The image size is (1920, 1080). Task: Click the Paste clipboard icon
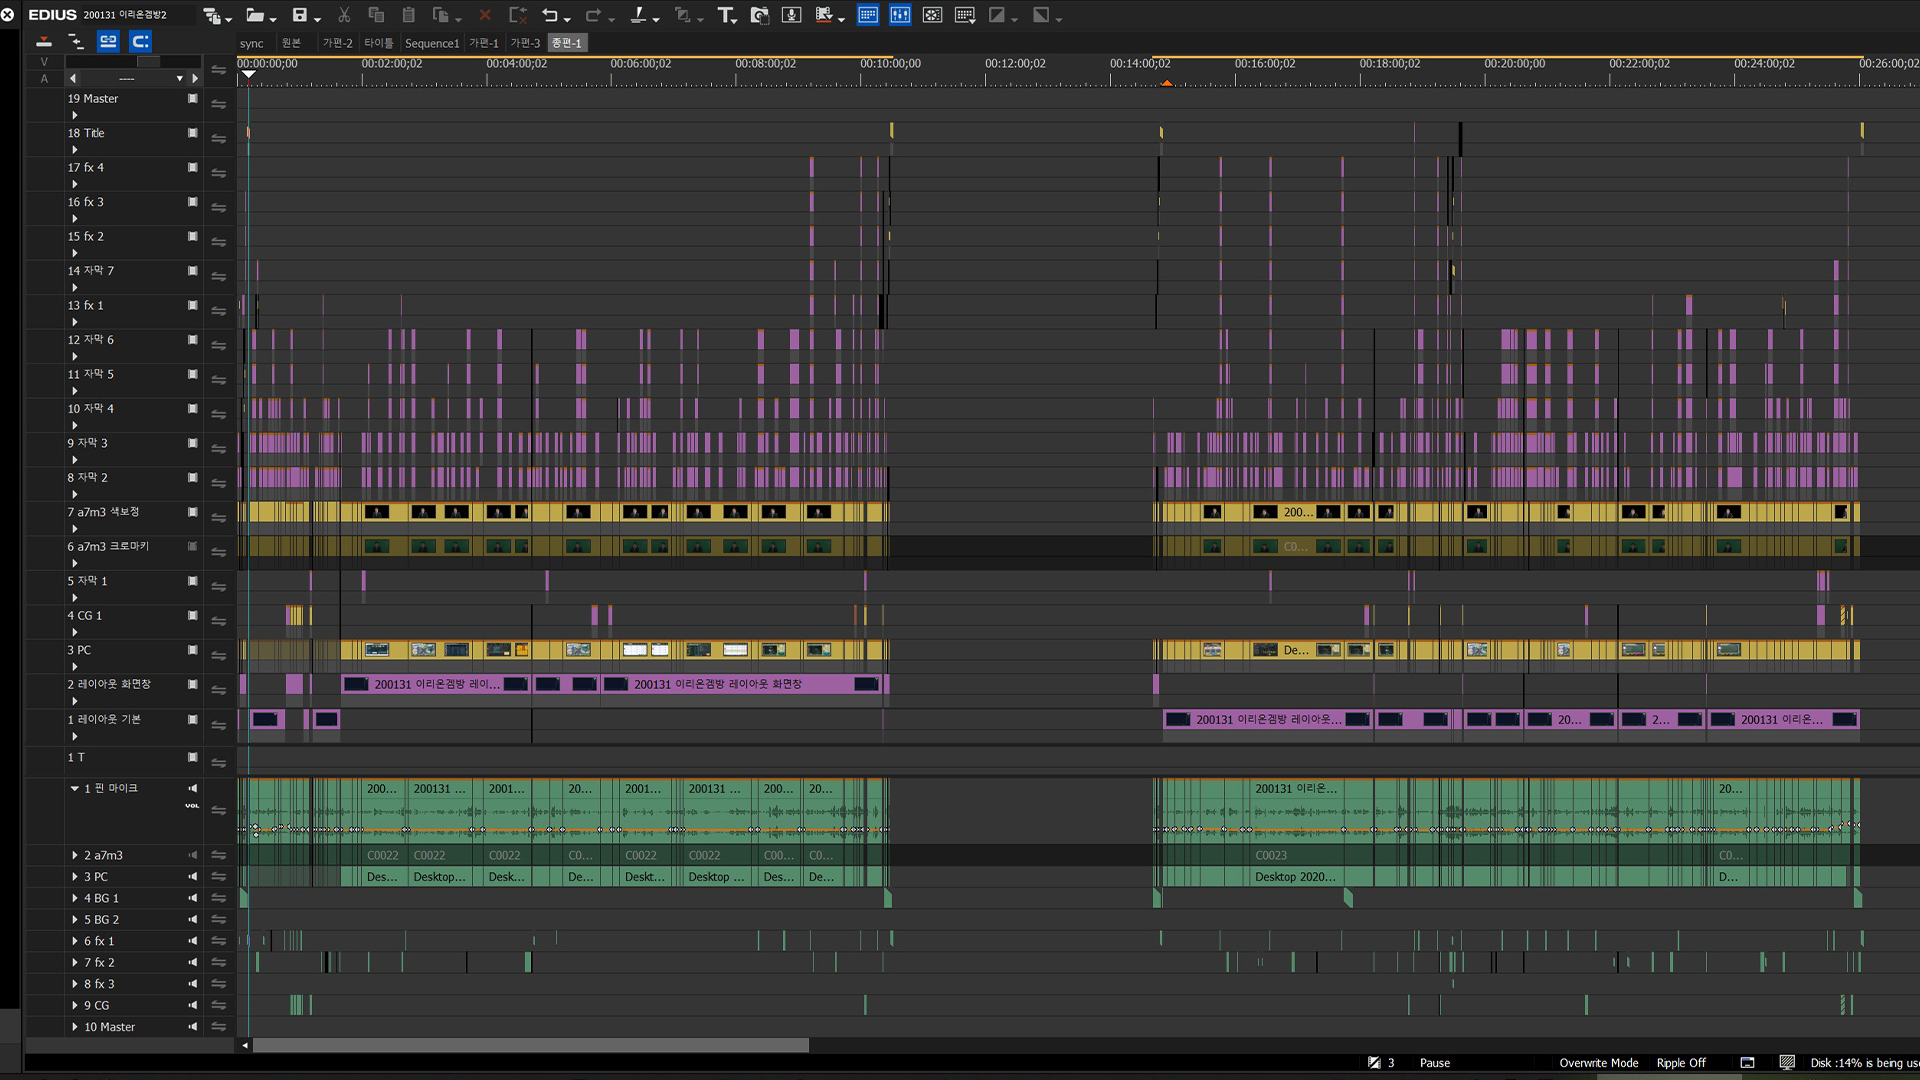408,15
